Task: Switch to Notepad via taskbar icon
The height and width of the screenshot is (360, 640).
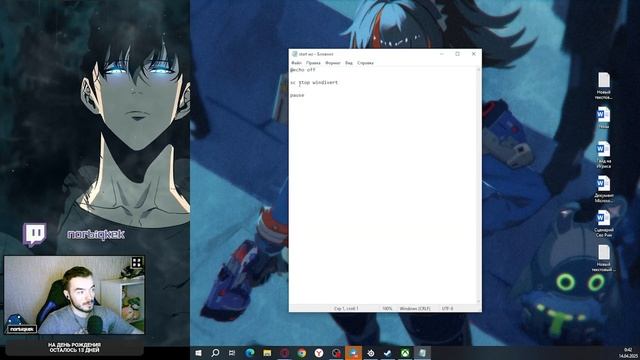Action: 422,353
